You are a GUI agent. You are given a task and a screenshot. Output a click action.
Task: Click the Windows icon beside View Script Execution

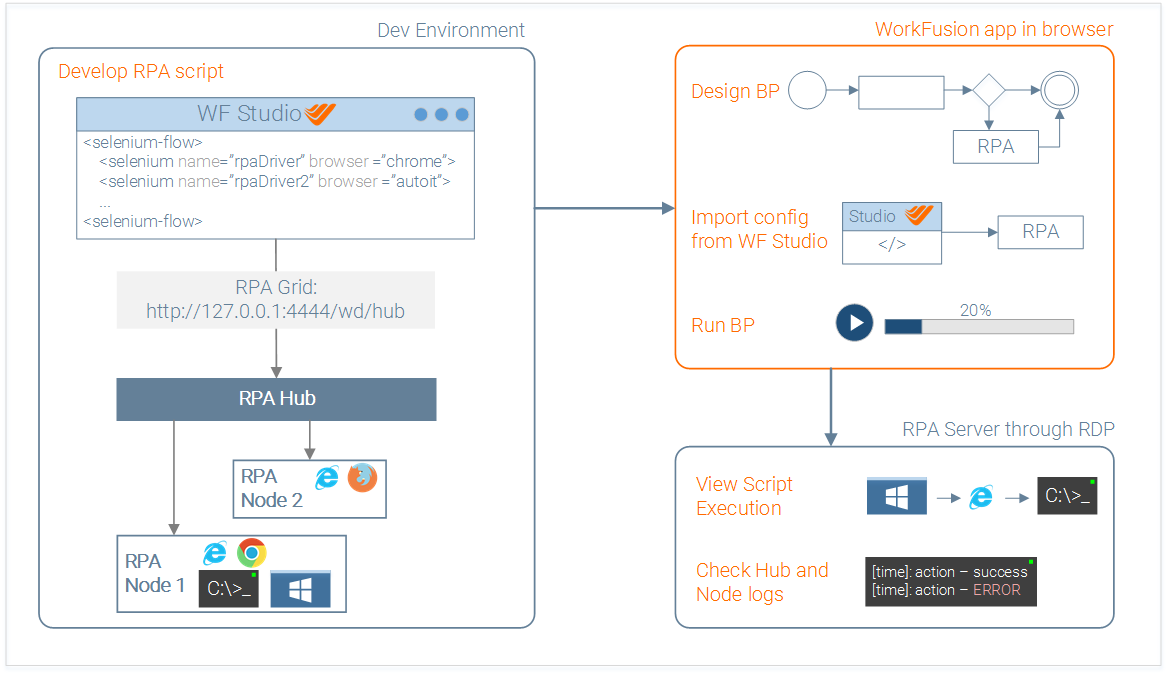coord(897,496)
